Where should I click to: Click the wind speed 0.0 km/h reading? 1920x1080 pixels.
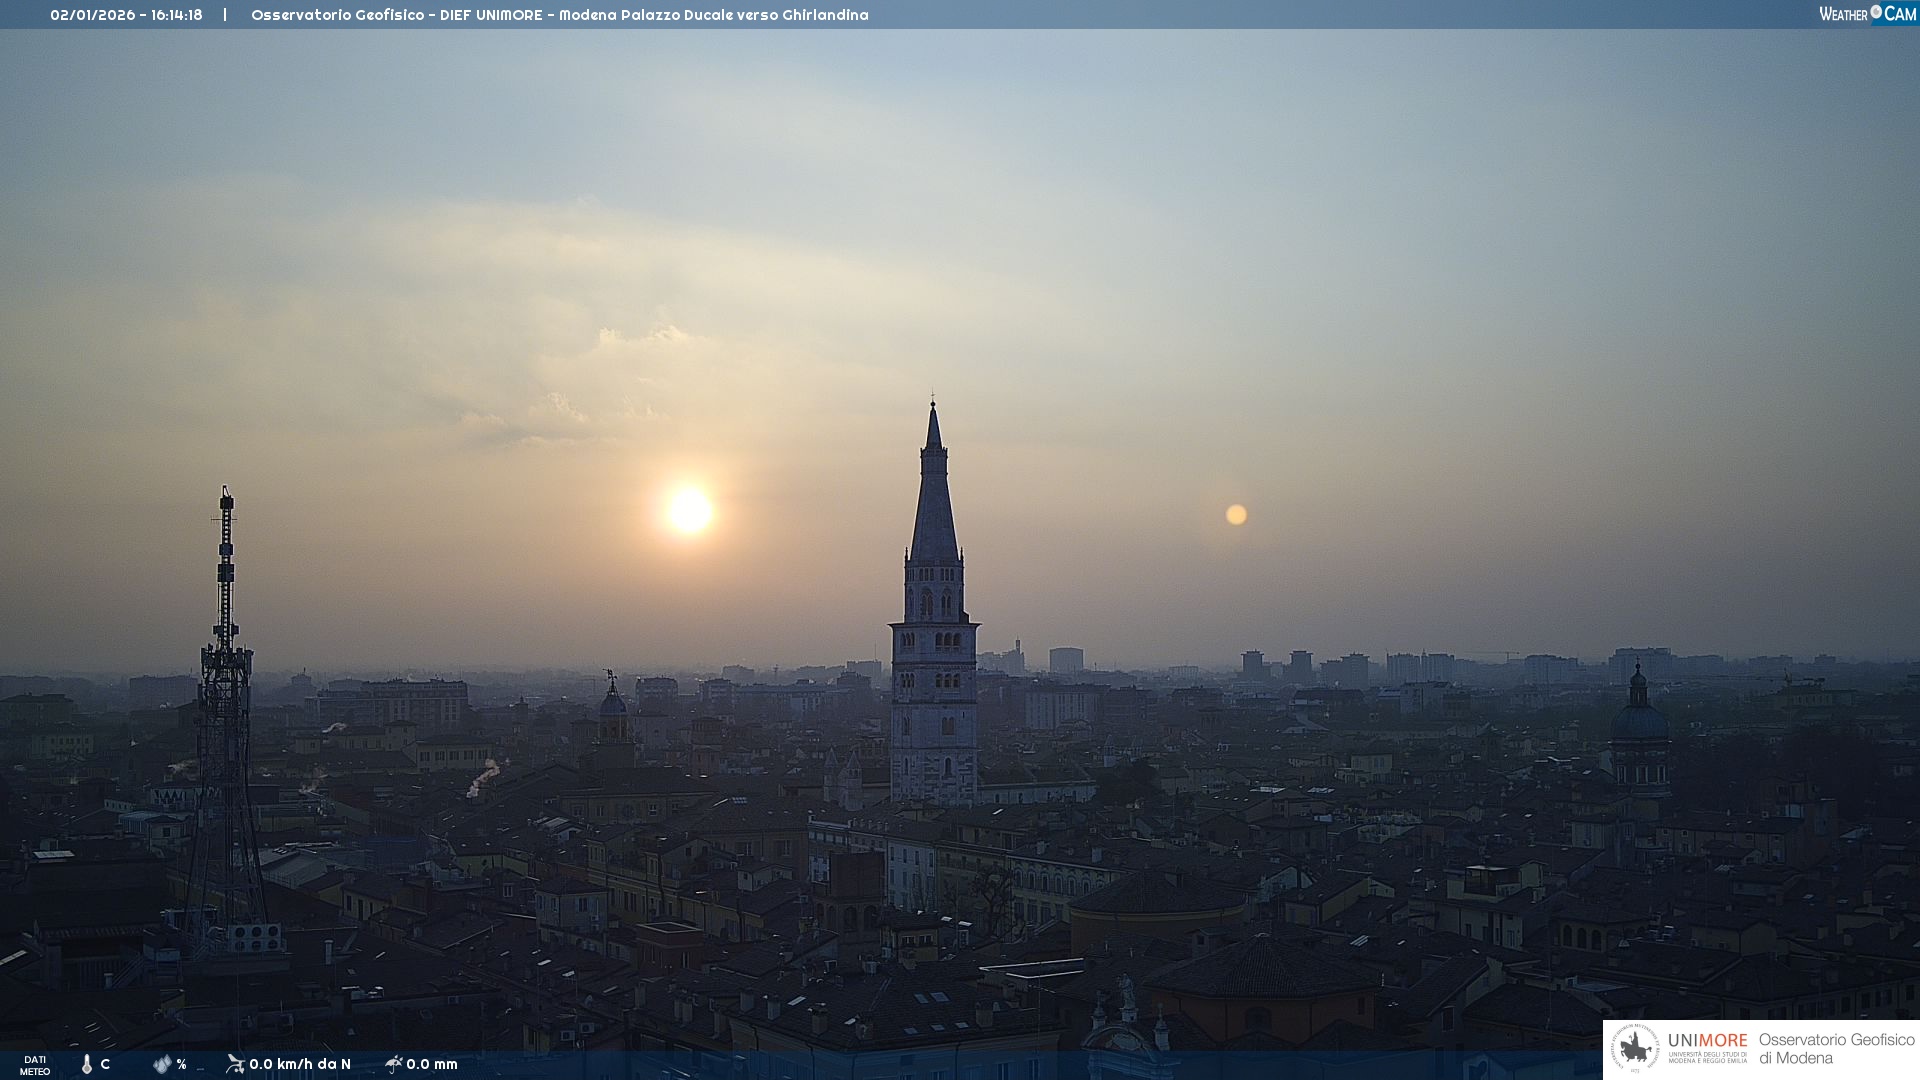(300, 1064)
